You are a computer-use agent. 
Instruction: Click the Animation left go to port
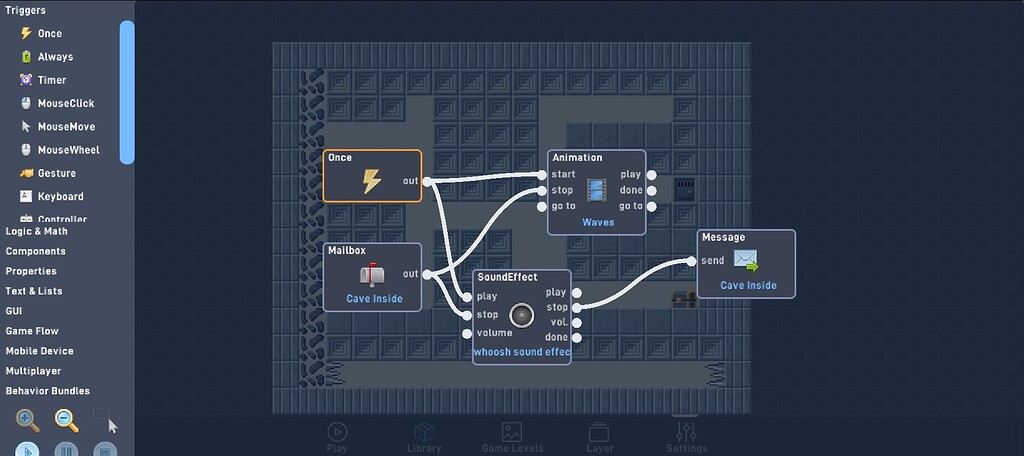click(x=541, y=206)
